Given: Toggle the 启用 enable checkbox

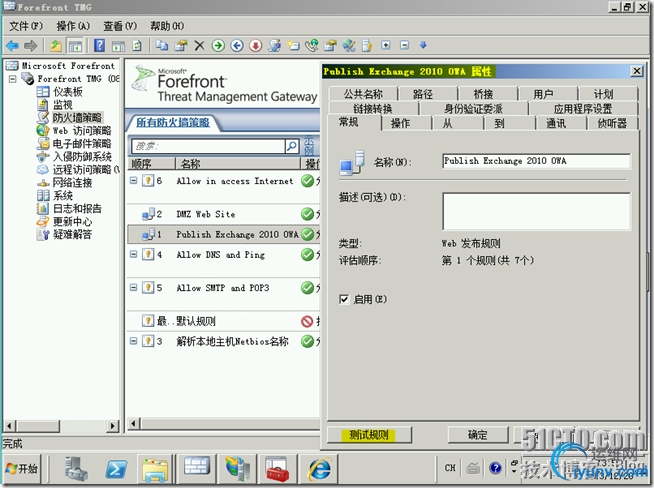Looking at the screenshot, I should [x=344, y=299].
